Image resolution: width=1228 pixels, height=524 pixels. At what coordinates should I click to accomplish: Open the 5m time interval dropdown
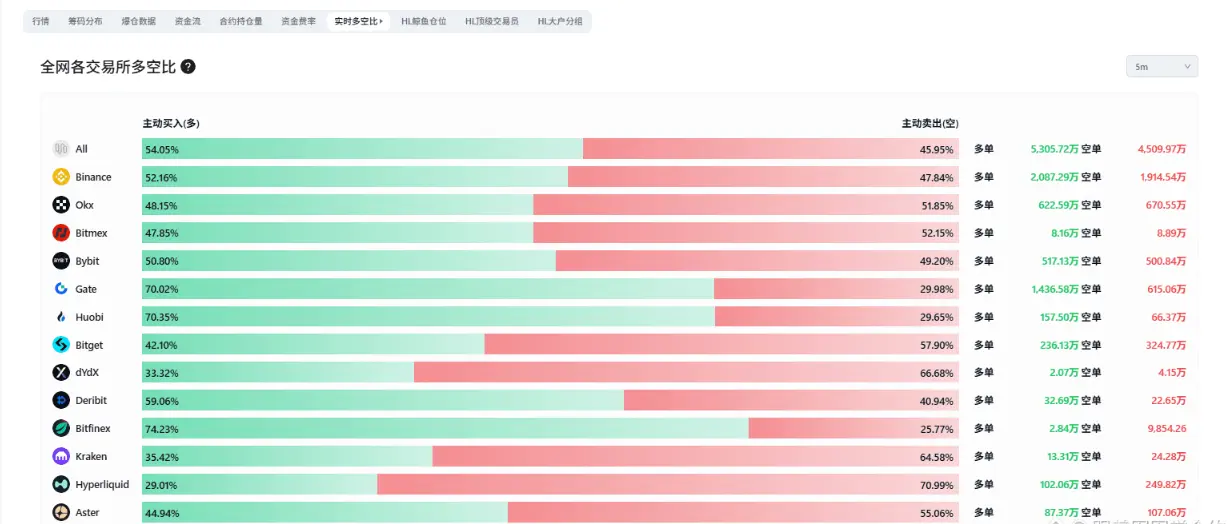coord(1161,66)
